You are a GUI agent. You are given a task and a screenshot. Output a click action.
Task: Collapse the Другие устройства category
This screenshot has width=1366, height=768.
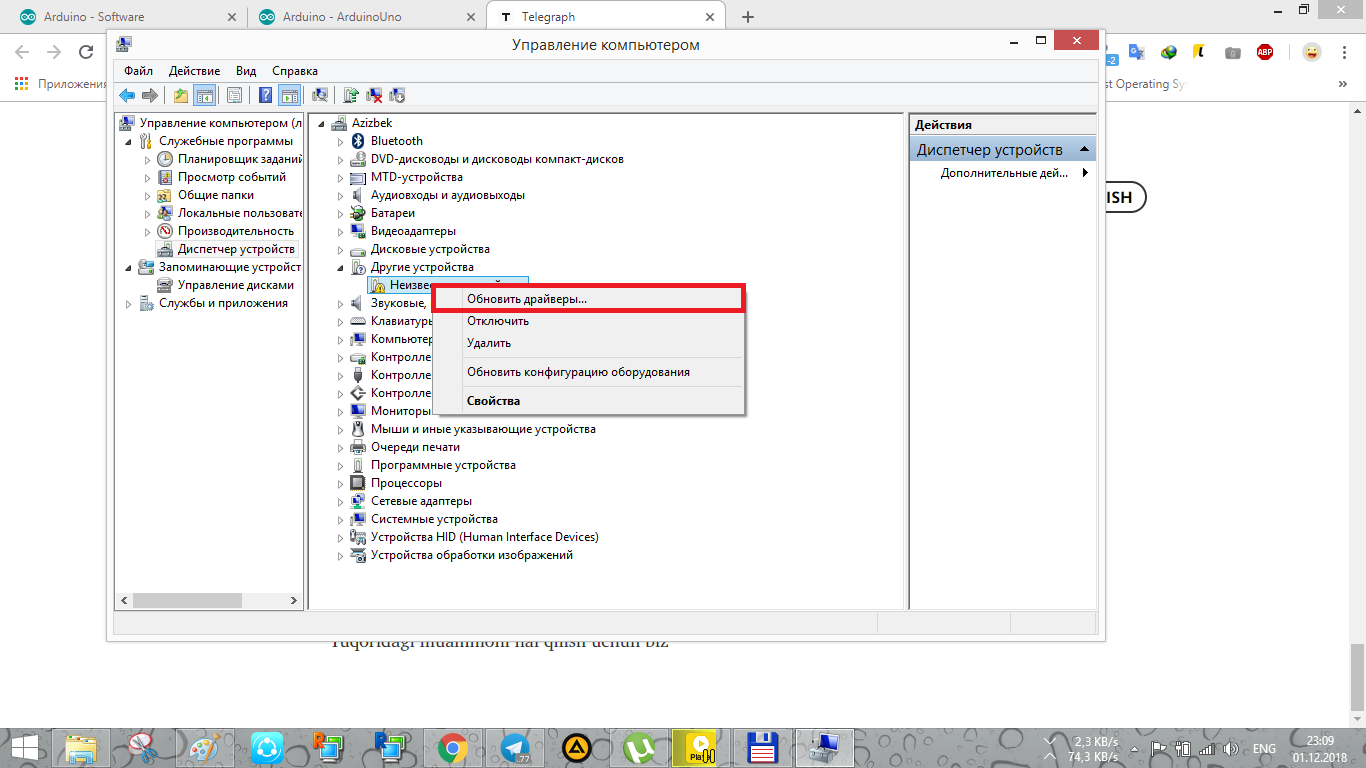coord(340,267)
